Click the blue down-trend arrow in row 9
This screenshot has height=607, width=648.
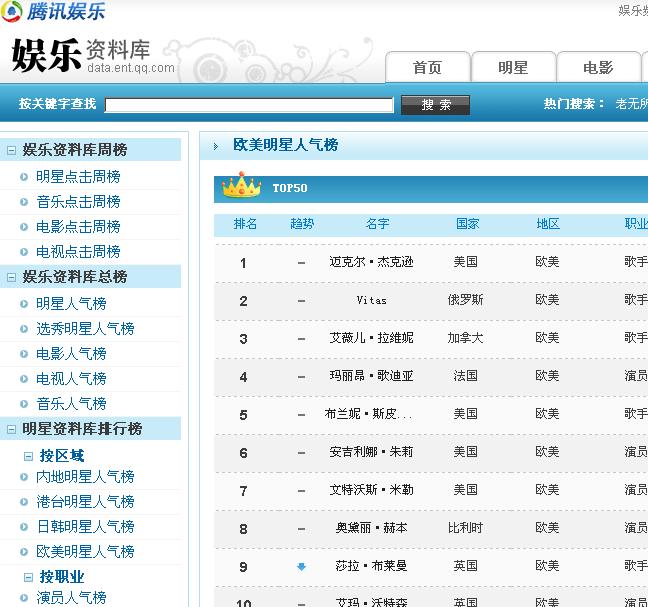[x=301, y=567]
